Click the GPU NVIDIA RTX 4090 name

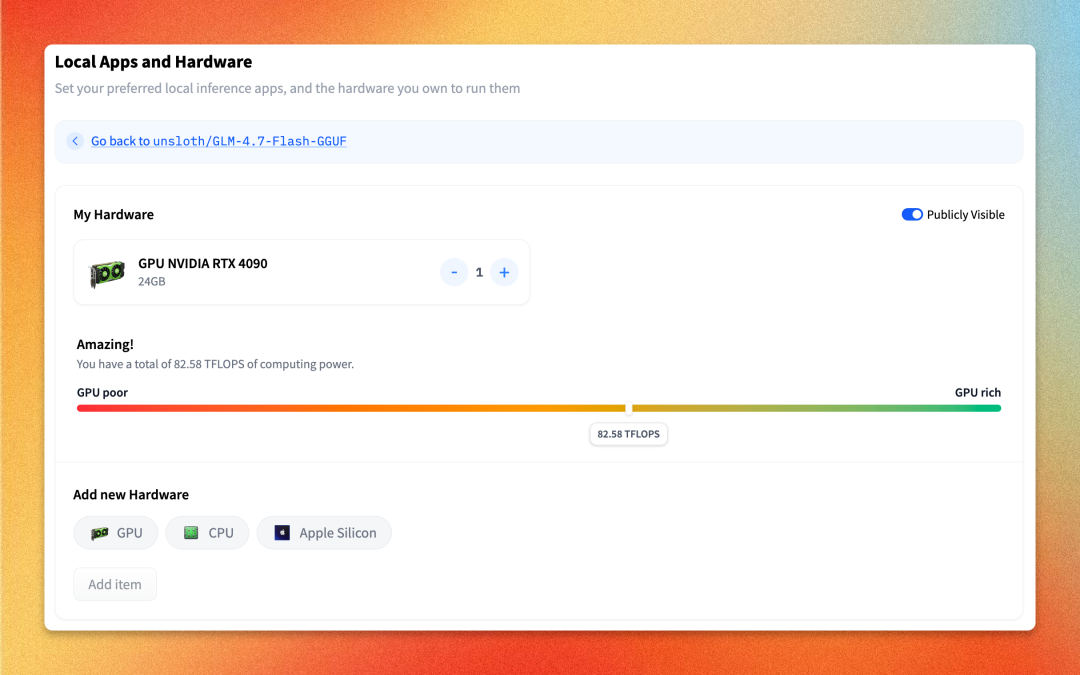[202, 263]
